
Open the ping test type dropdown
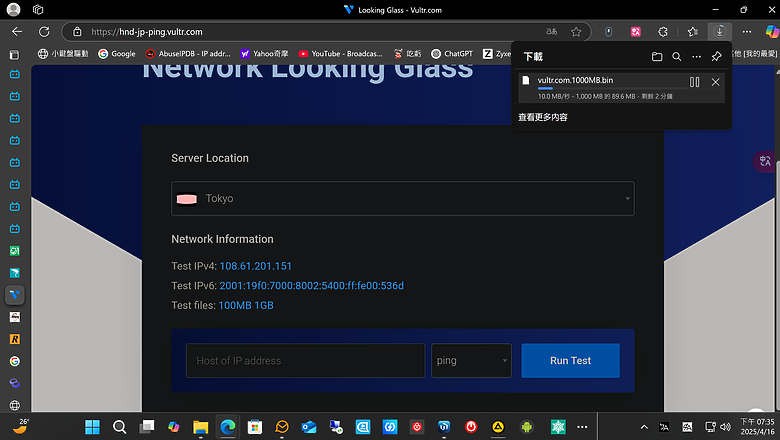[471, 360]
